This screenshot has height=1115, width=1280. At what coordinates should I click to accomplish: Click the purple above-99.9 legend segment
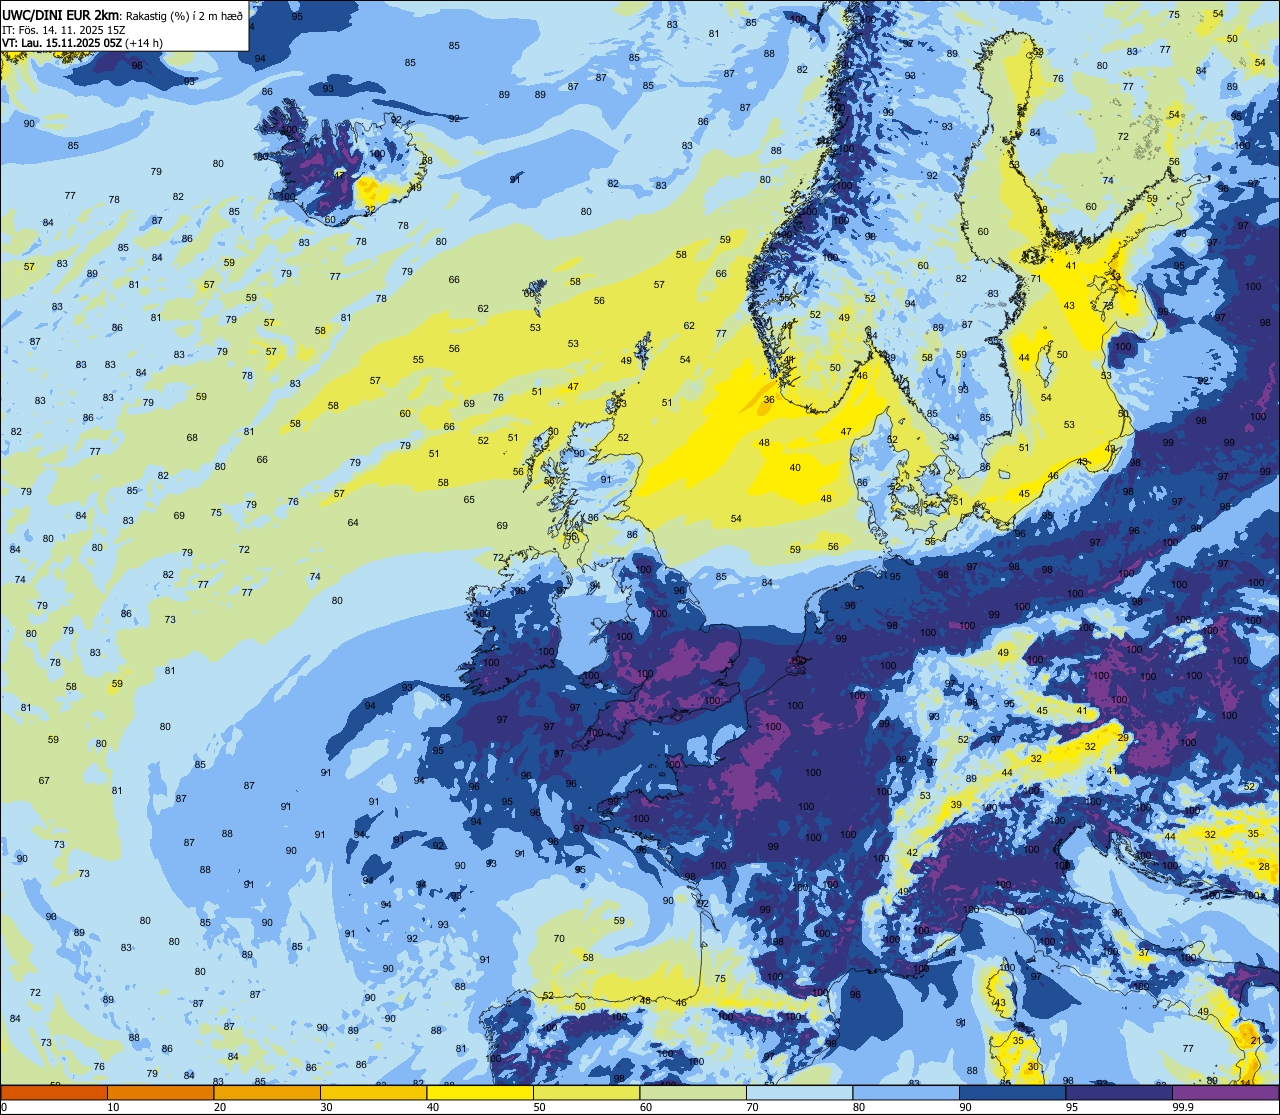[x=1225, y=1092]
